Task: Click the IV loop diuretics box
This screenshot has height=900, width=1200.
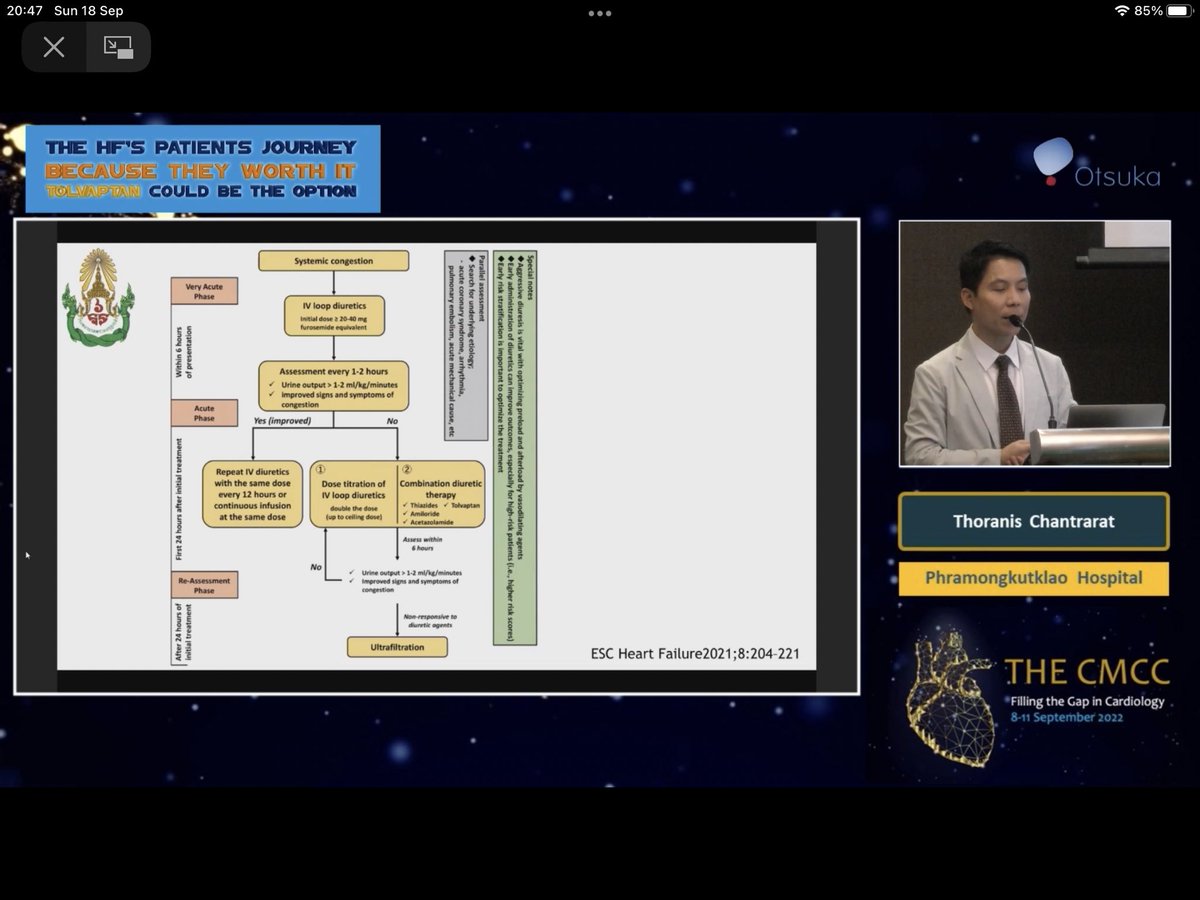Action: [x=333, y=315]
